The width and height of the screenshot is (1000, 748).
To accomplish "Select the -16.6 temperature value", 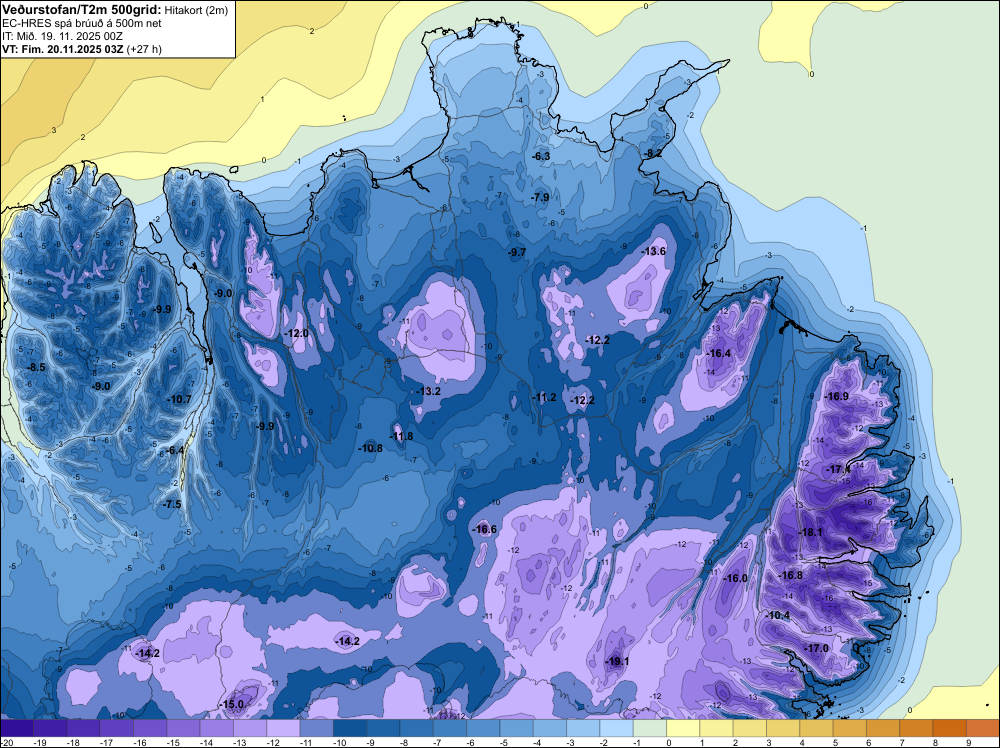I will (x=484, y=529).
